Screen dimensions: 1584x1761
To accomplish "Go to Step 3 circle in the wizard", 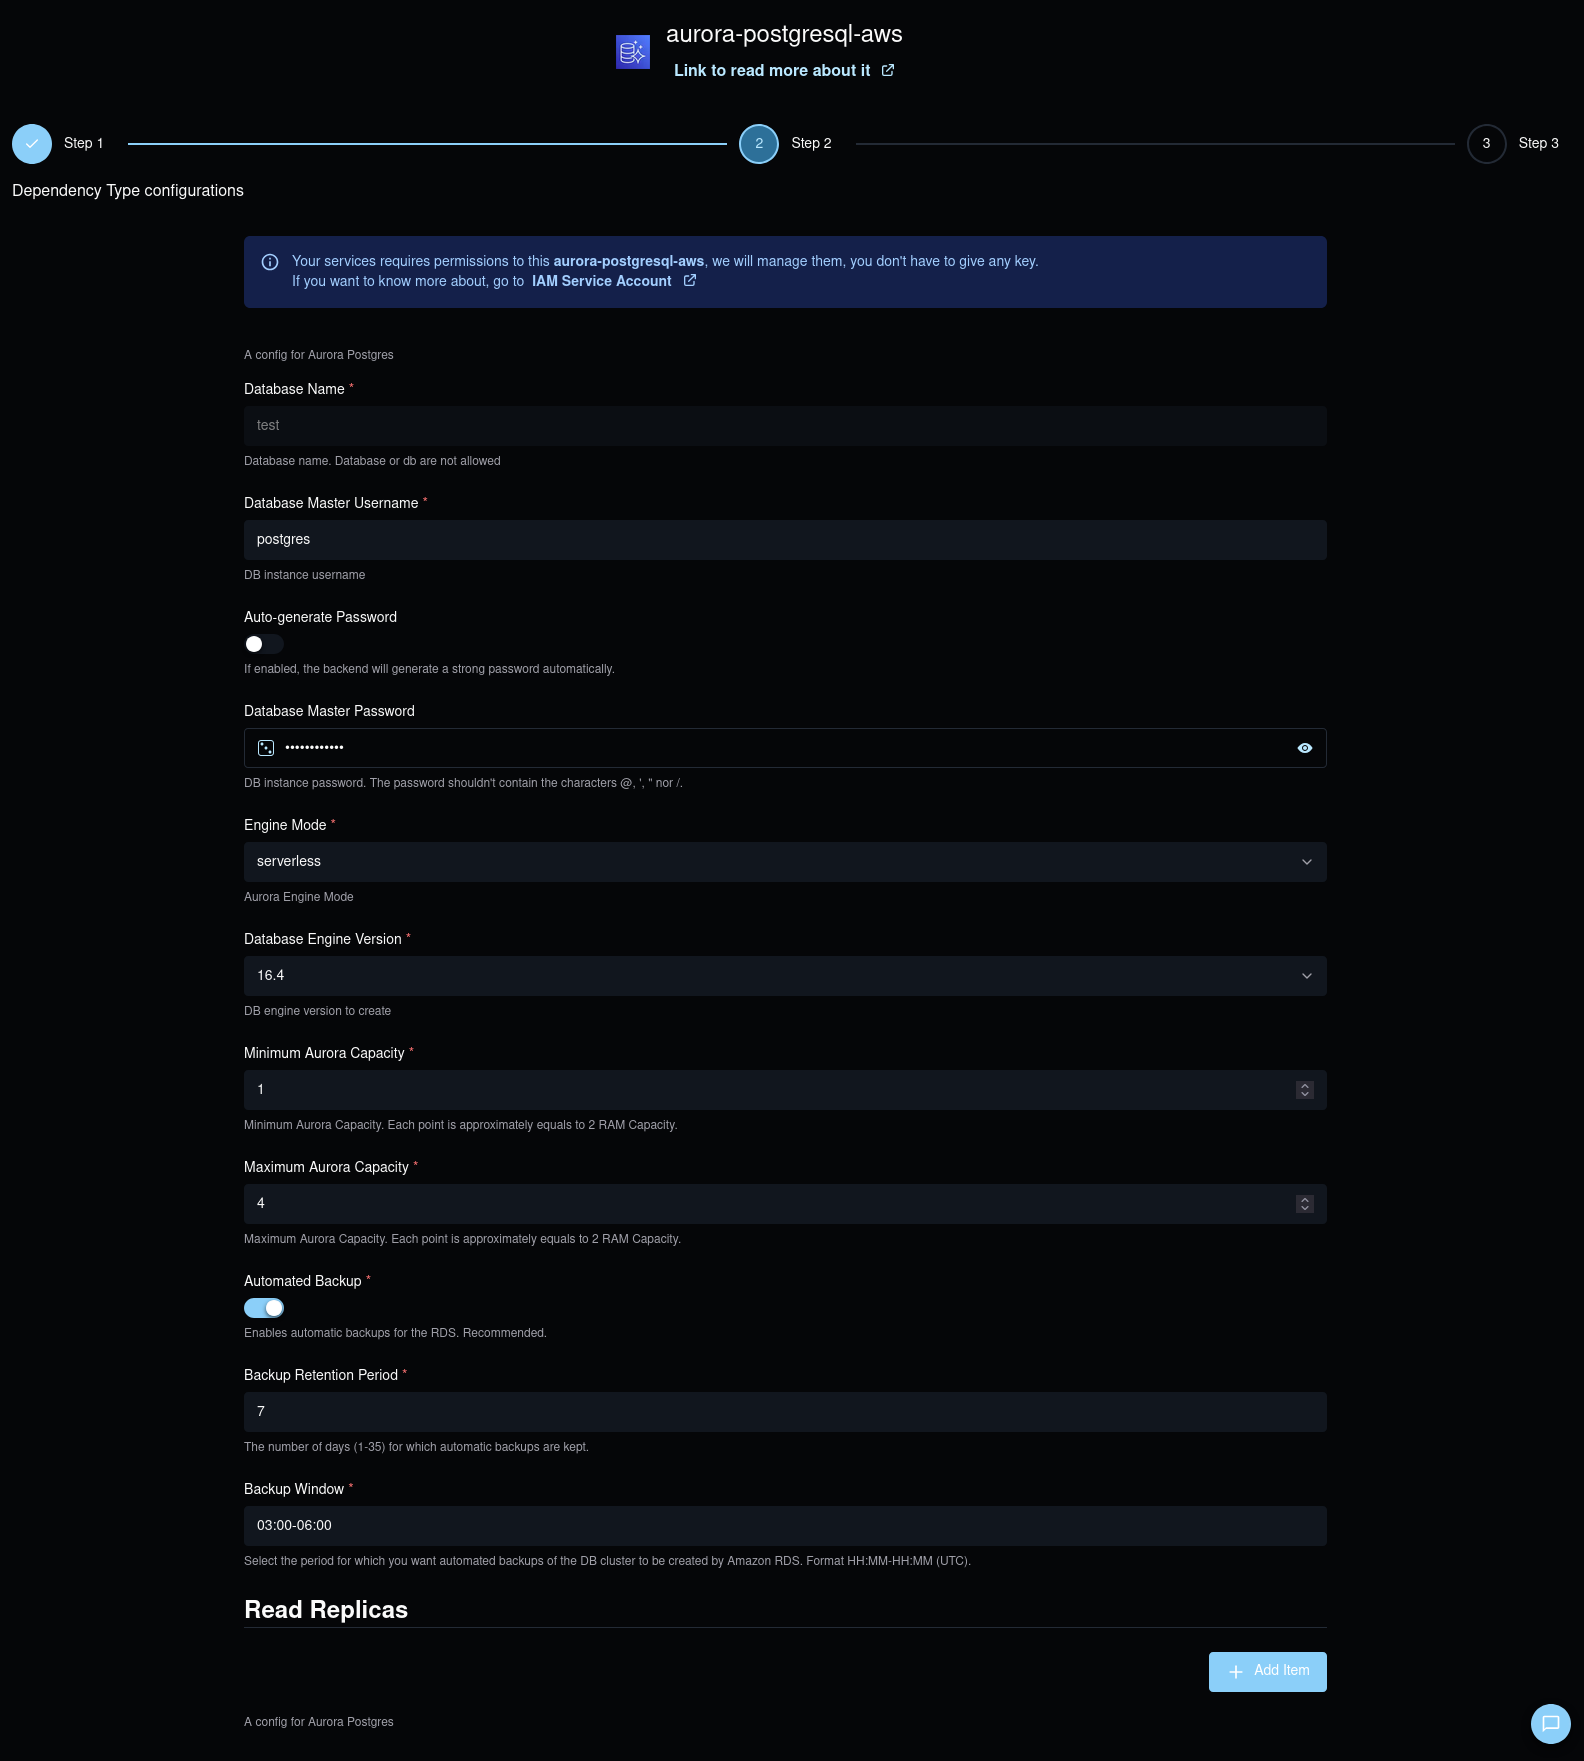I will pyautogui.click(x=1487, y=144).
